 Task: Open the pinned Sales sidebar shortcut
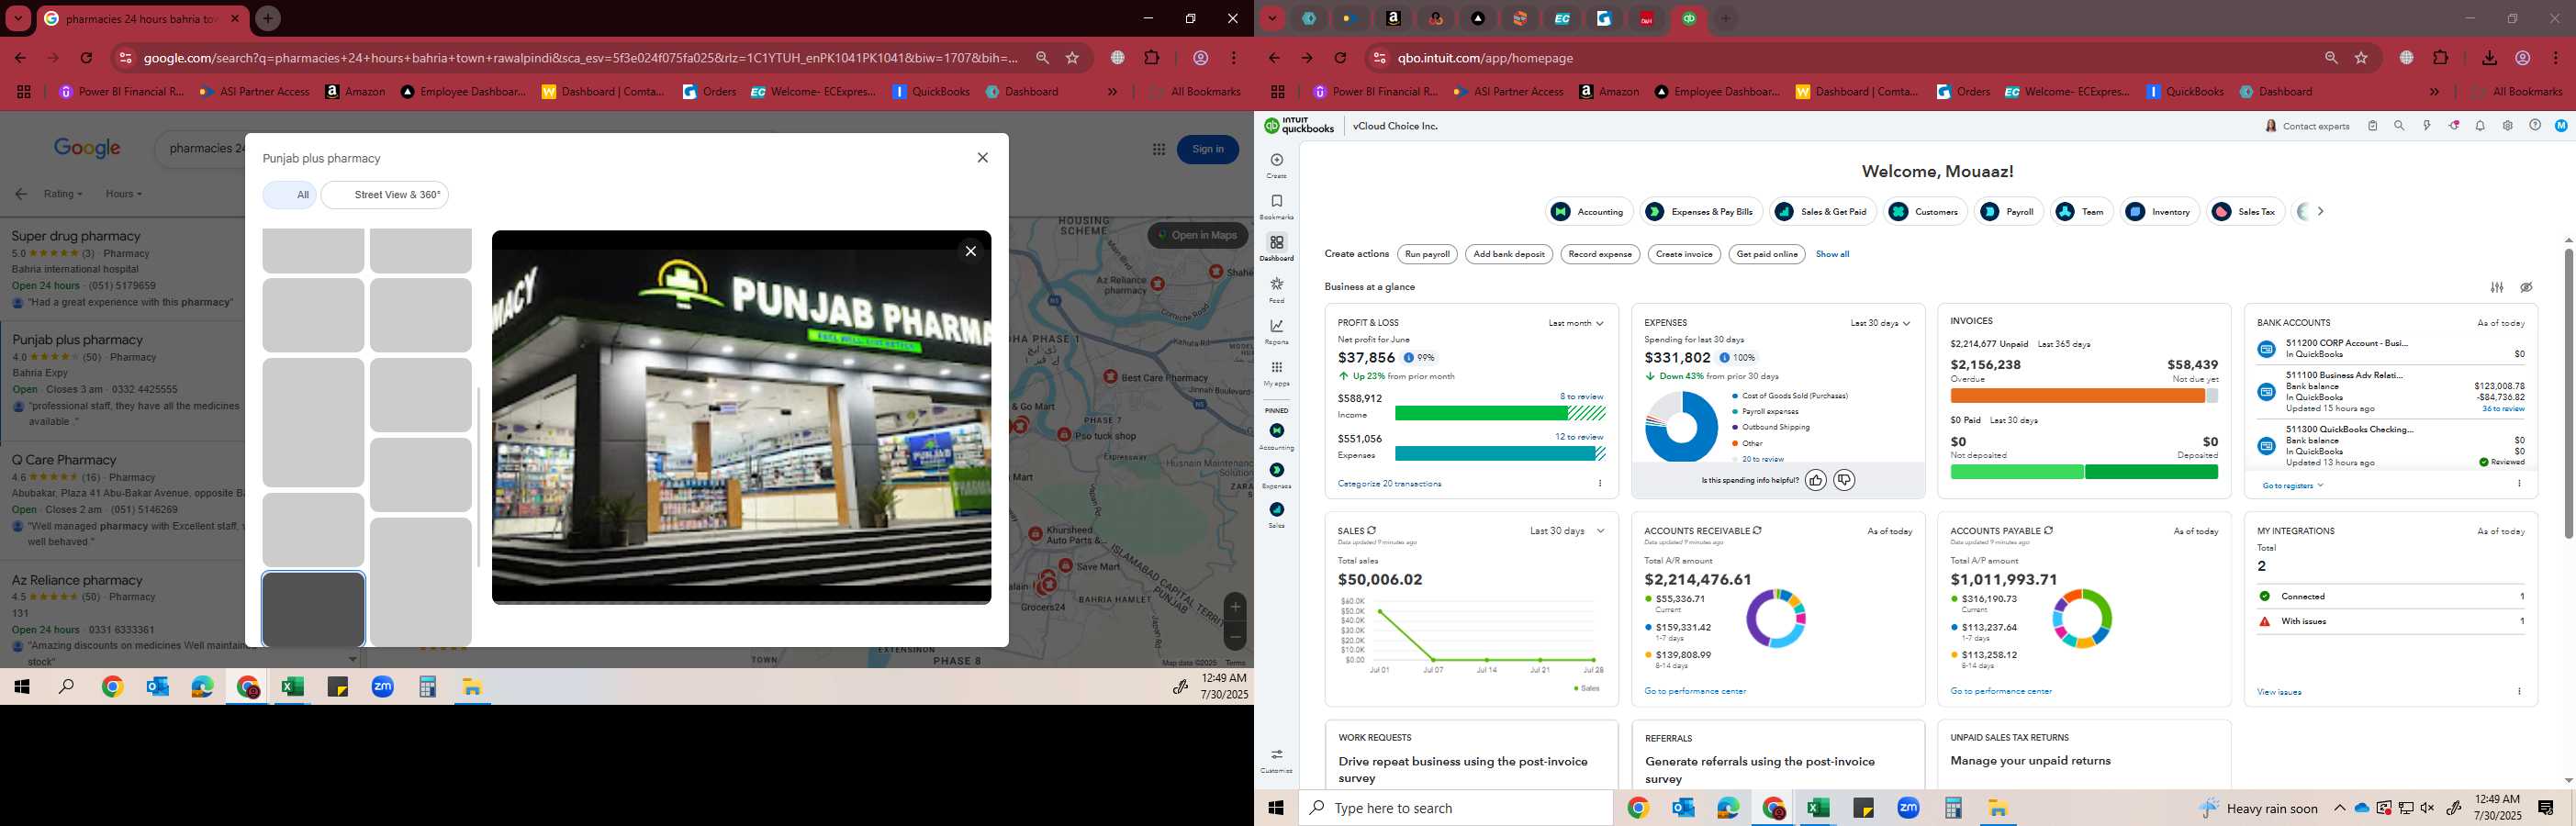(x=1276, y=514)
